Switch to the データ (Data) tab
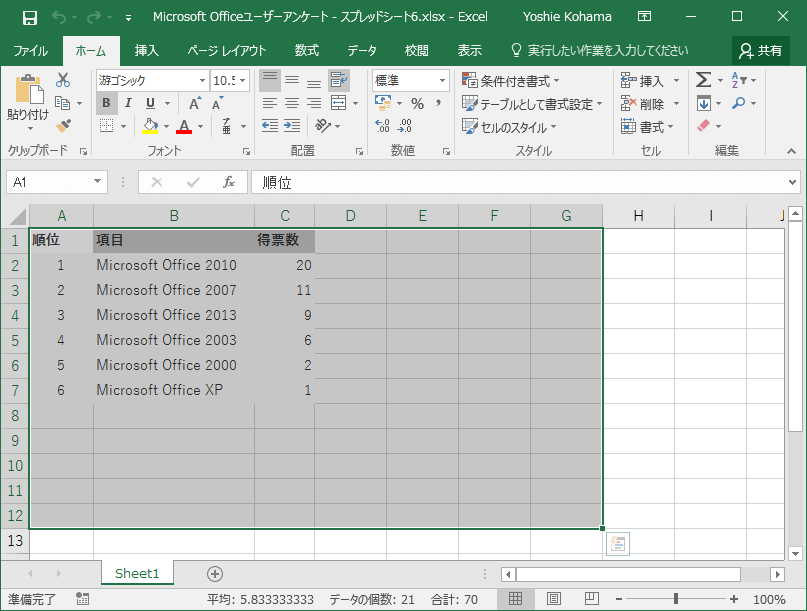 pyautogui.click(x=362, y=50)
